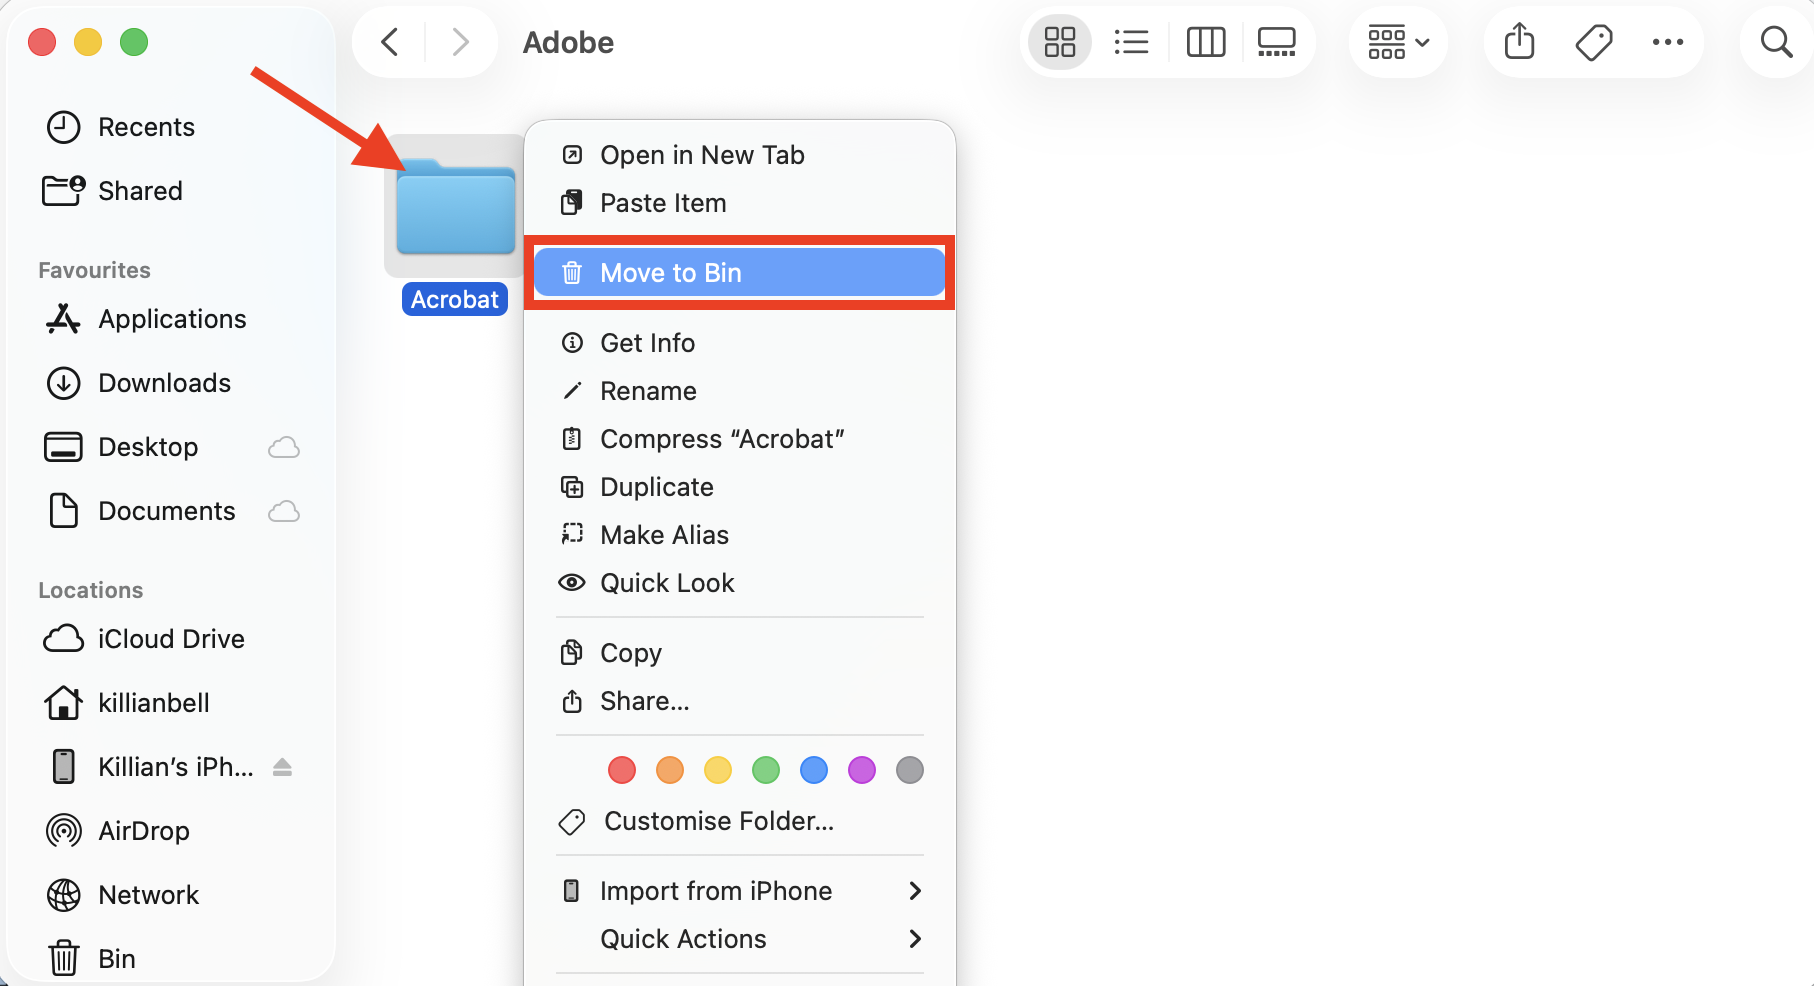Open the Bin from the sidebar

[116, 957]
